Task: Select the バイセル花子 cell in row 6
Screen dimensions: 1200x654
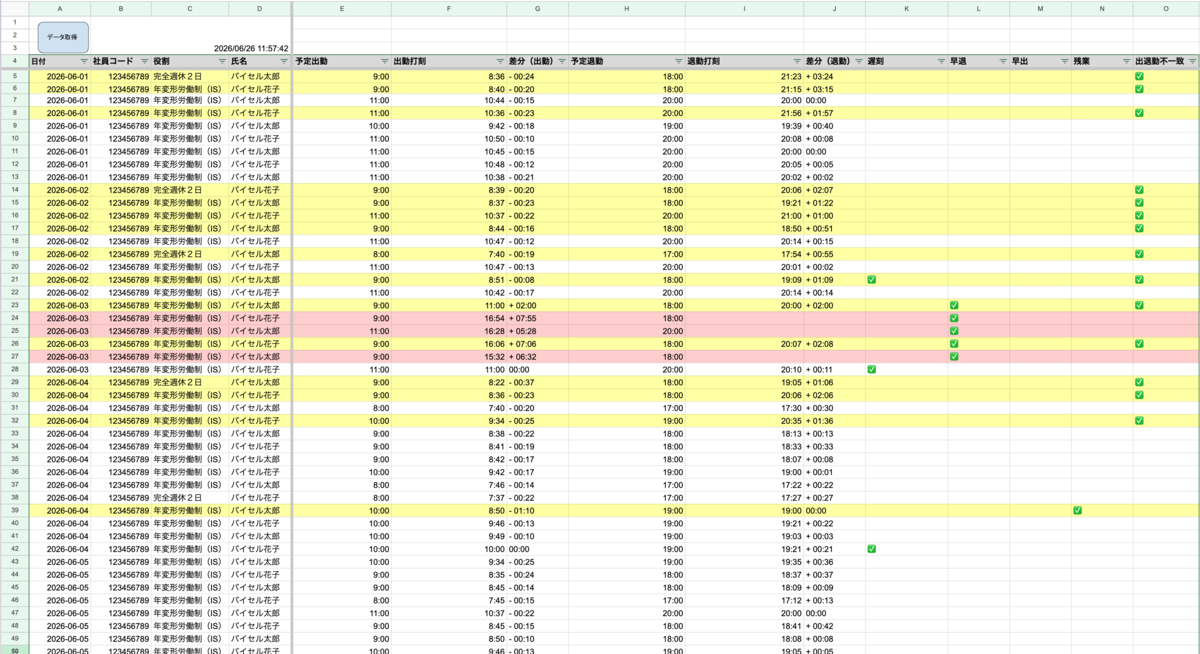Action: tap(260, 88)
